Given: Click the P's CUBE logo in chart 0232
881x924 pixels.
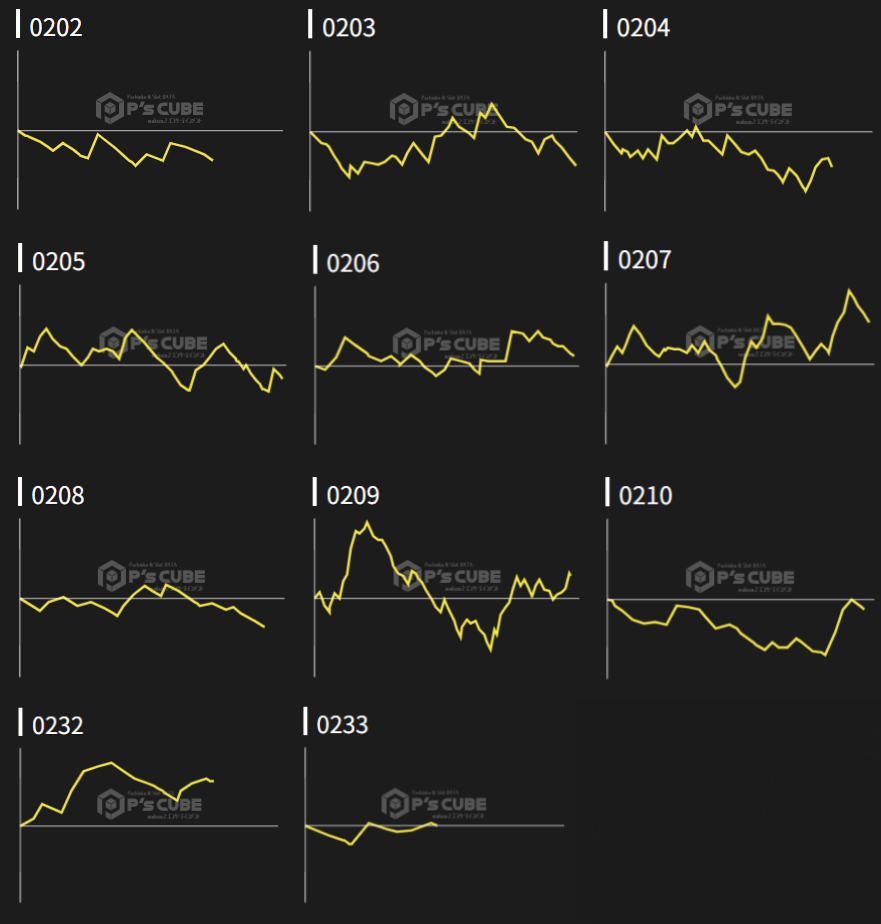Looking at the screenshot, I should (x=150, y=804).
